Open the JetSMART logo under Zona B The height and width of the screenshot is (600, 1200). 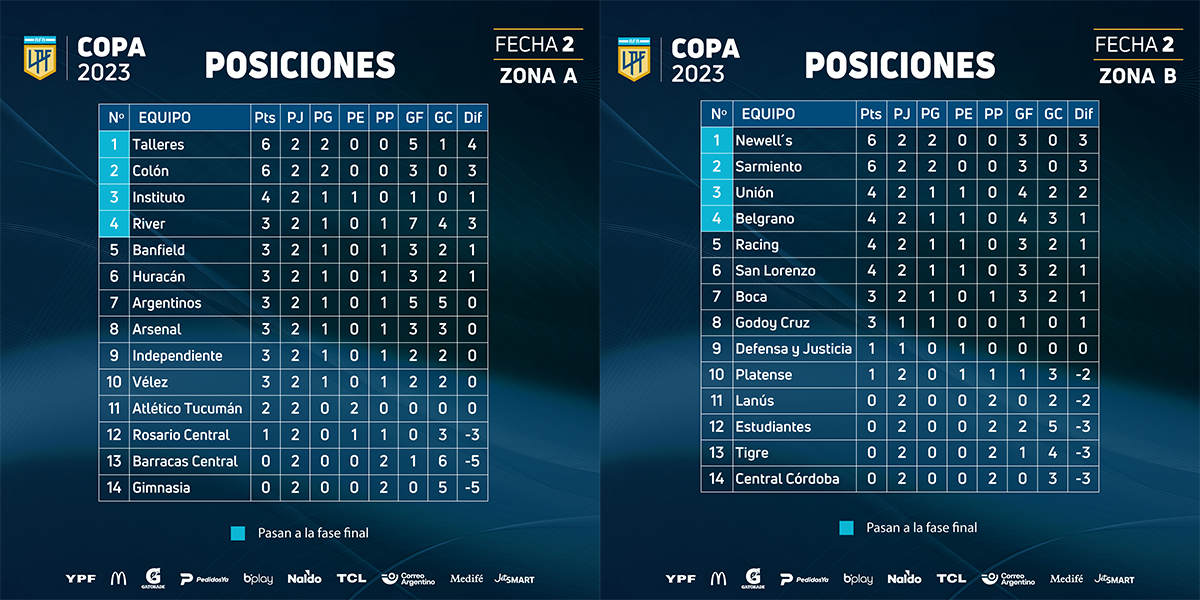pos(1114,578)
